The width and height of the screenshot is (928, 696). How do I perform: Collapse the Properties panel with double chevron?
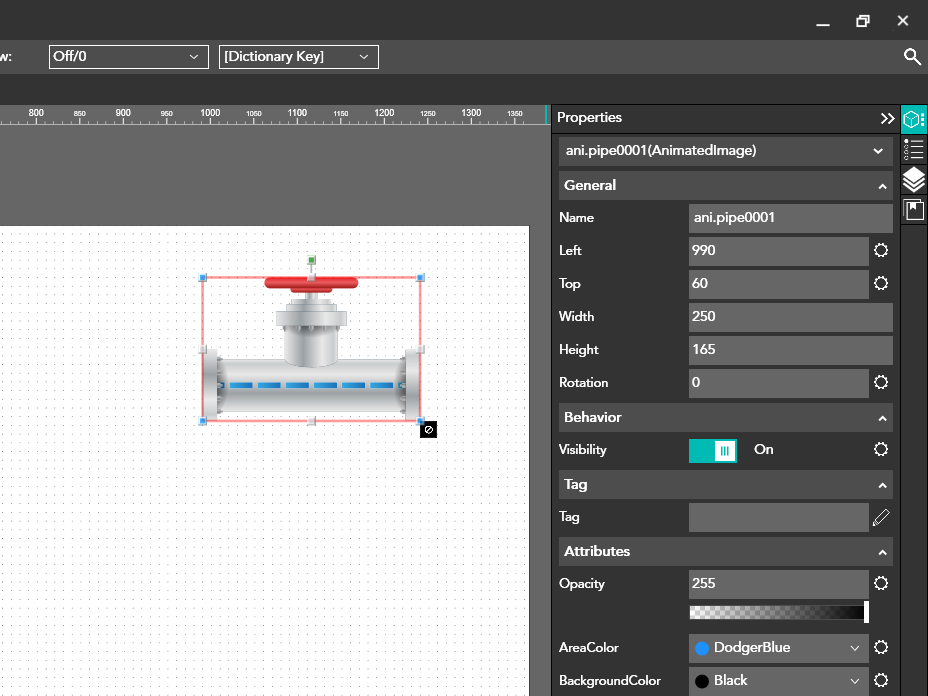[887, 118]
